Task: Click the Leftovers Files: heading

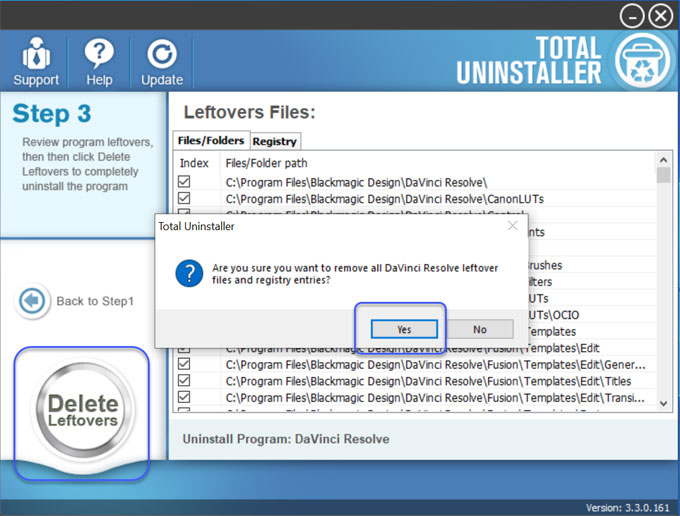Action: point(249,112)
